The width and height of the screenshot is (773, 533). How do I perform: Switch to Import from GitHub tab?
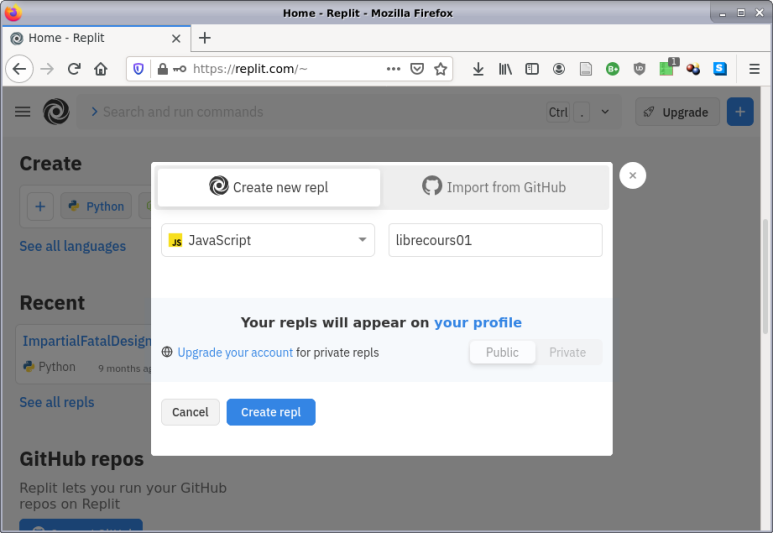coord(494,187)
